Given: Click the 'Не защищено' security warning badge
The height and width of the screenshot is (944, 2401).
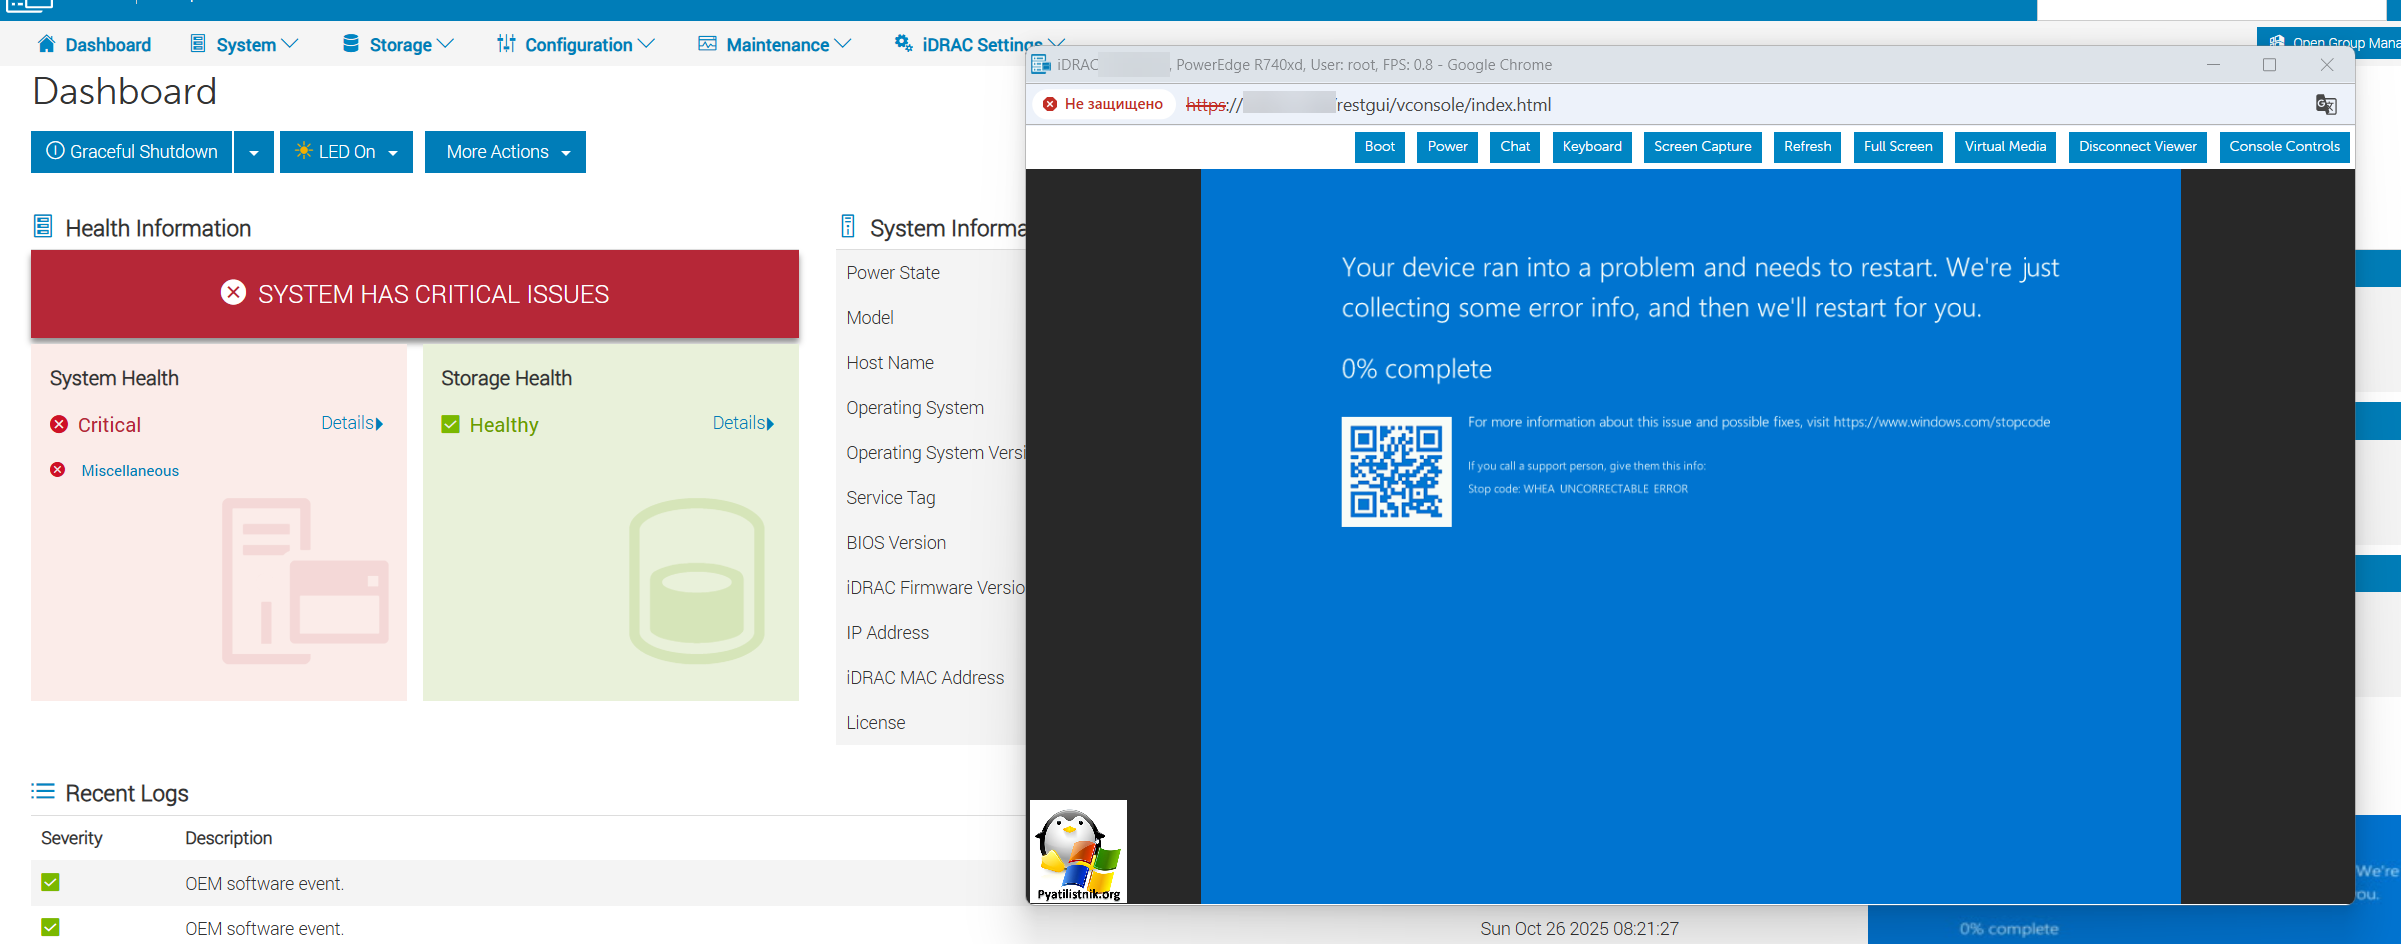Looking at the screenshot, I should tap(1103, 104).
